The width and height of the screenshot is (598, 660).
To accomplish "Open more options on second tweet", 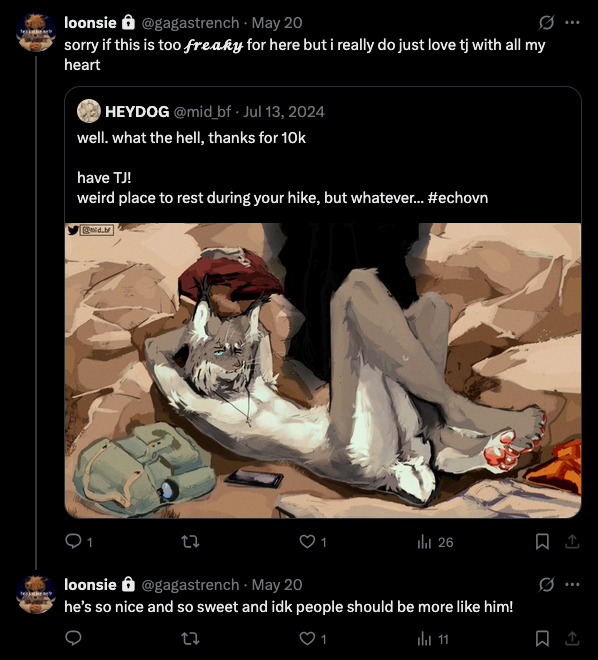I will [572, 584].
